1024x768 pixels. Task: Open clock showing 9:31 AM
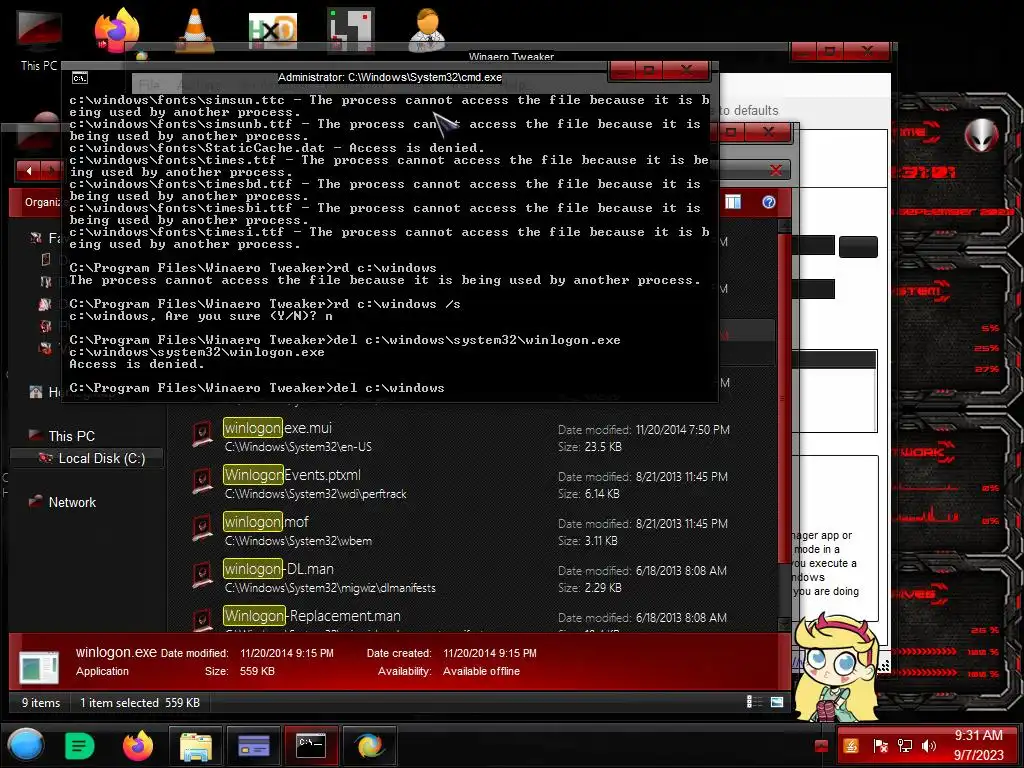coord(978,745)
